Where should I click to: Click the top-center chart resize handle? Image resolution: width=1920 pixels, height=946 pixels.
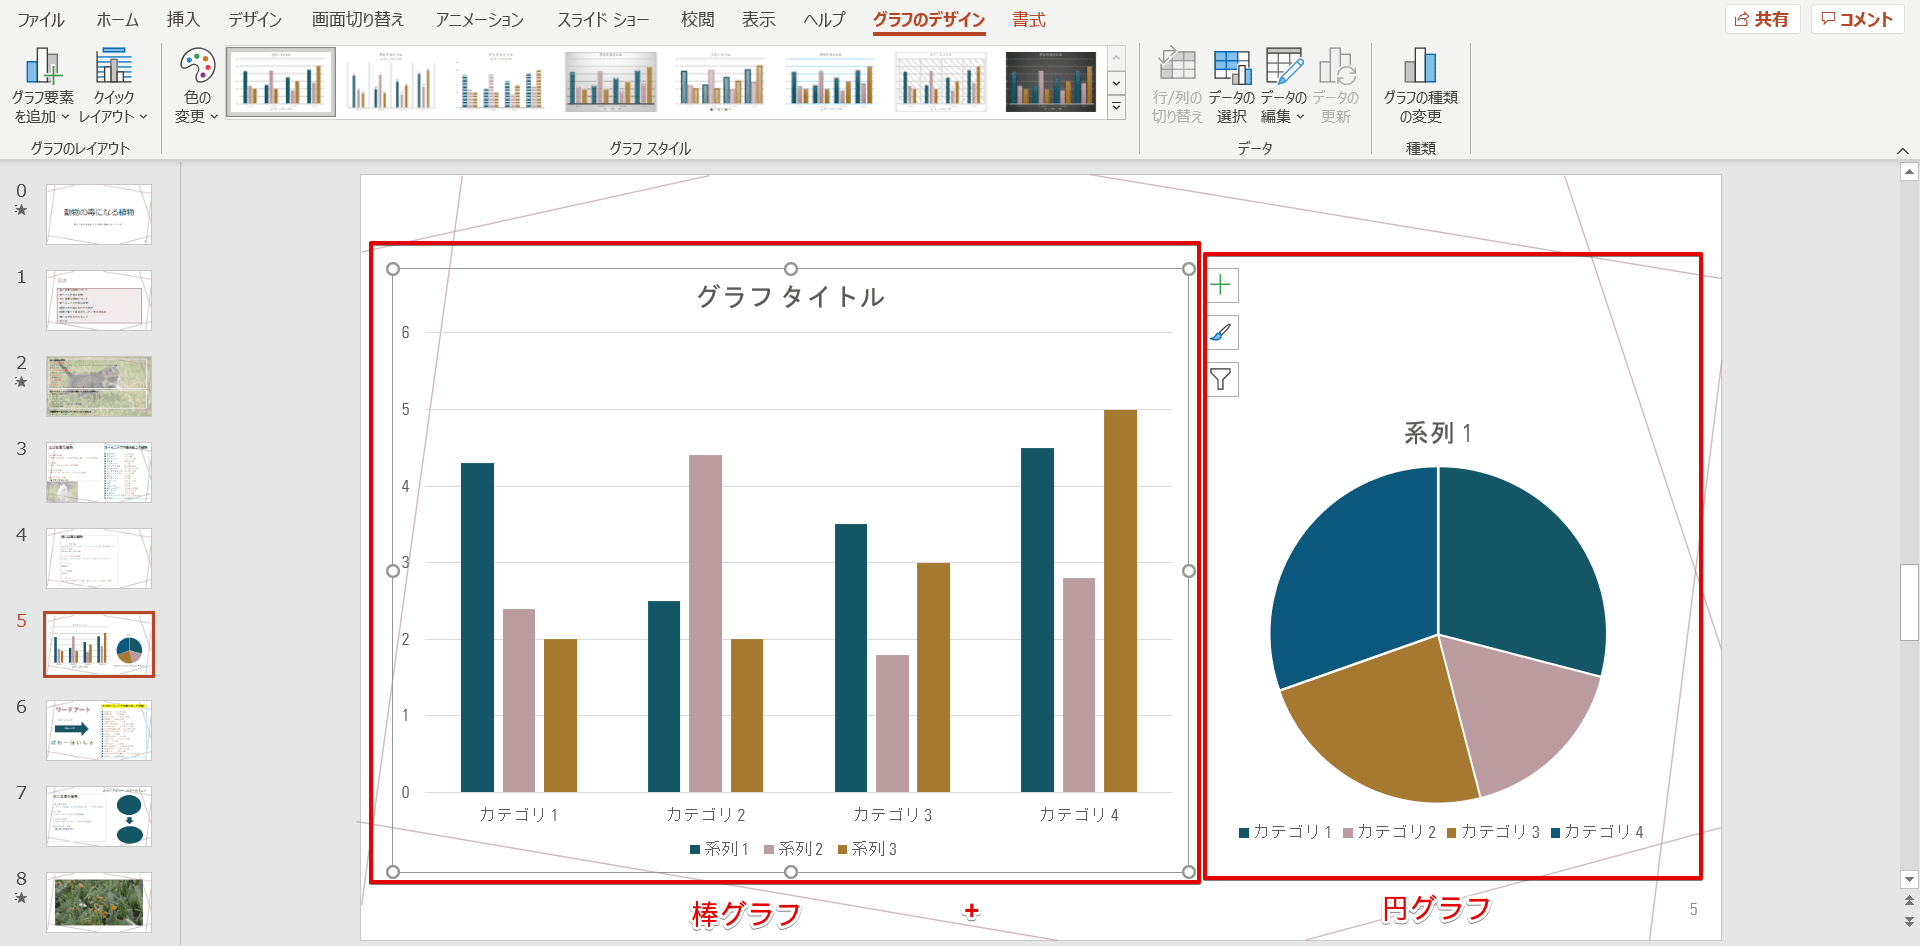coord(791,269)
